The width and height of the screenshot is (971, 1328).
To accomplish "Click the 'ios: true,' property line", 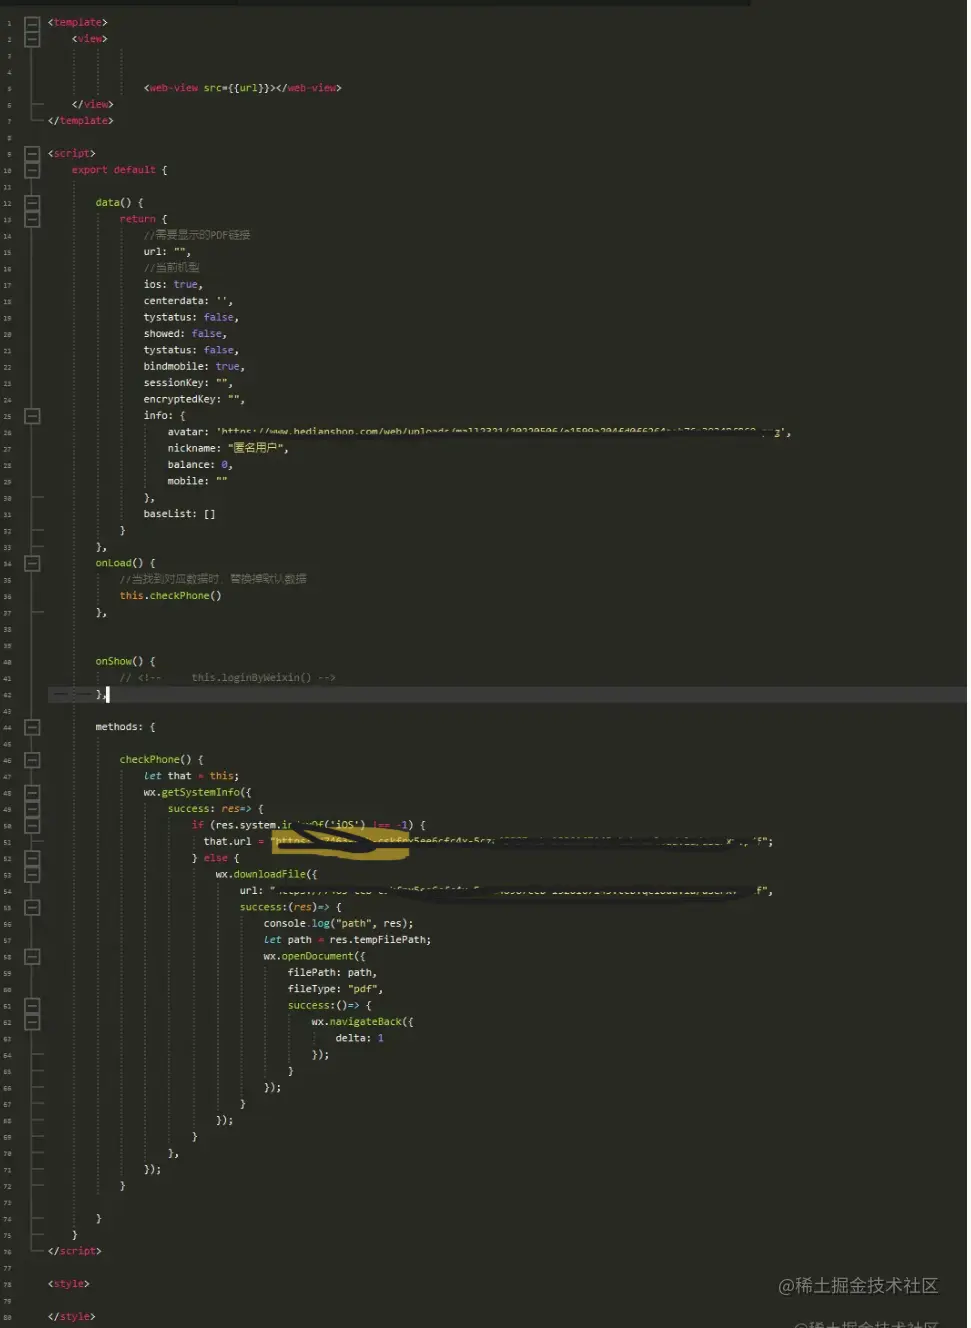I will pyautogui.click(x=173, y=284).
